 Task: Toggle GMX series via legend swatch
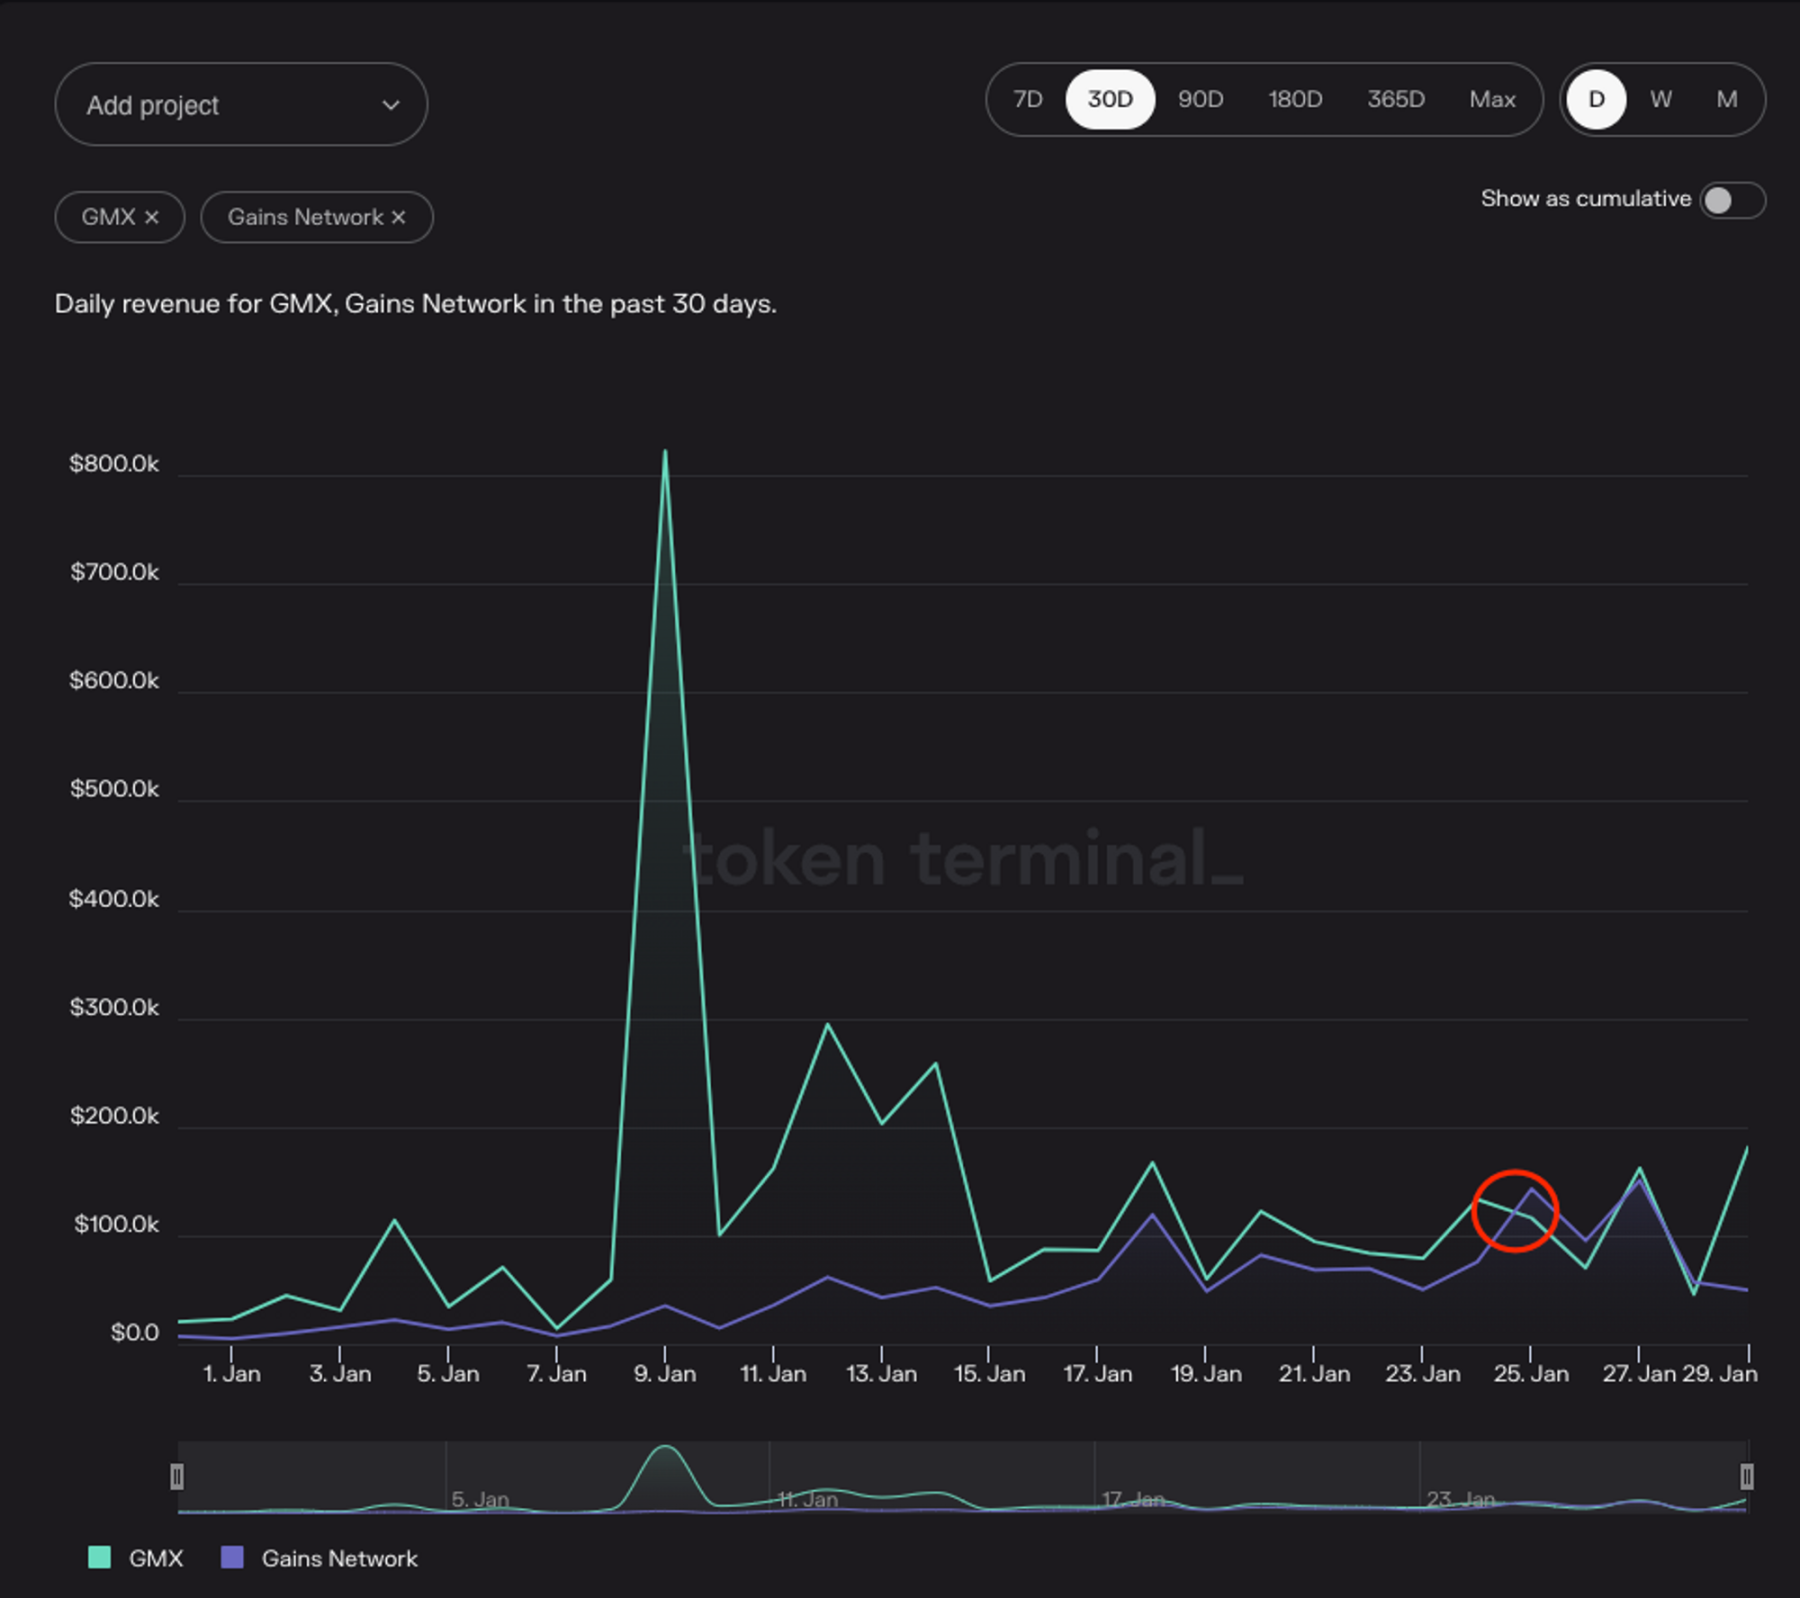[x=99, y=1557]
